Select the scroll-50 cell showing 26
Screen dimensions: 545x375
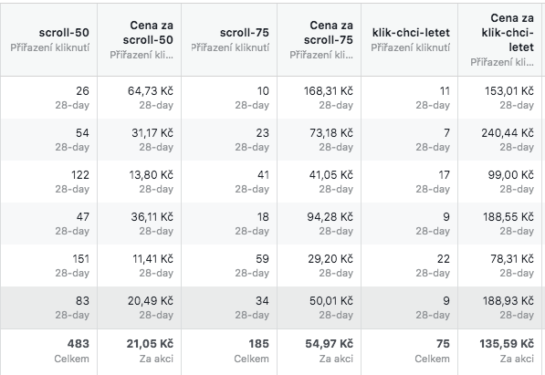(49, 98)
